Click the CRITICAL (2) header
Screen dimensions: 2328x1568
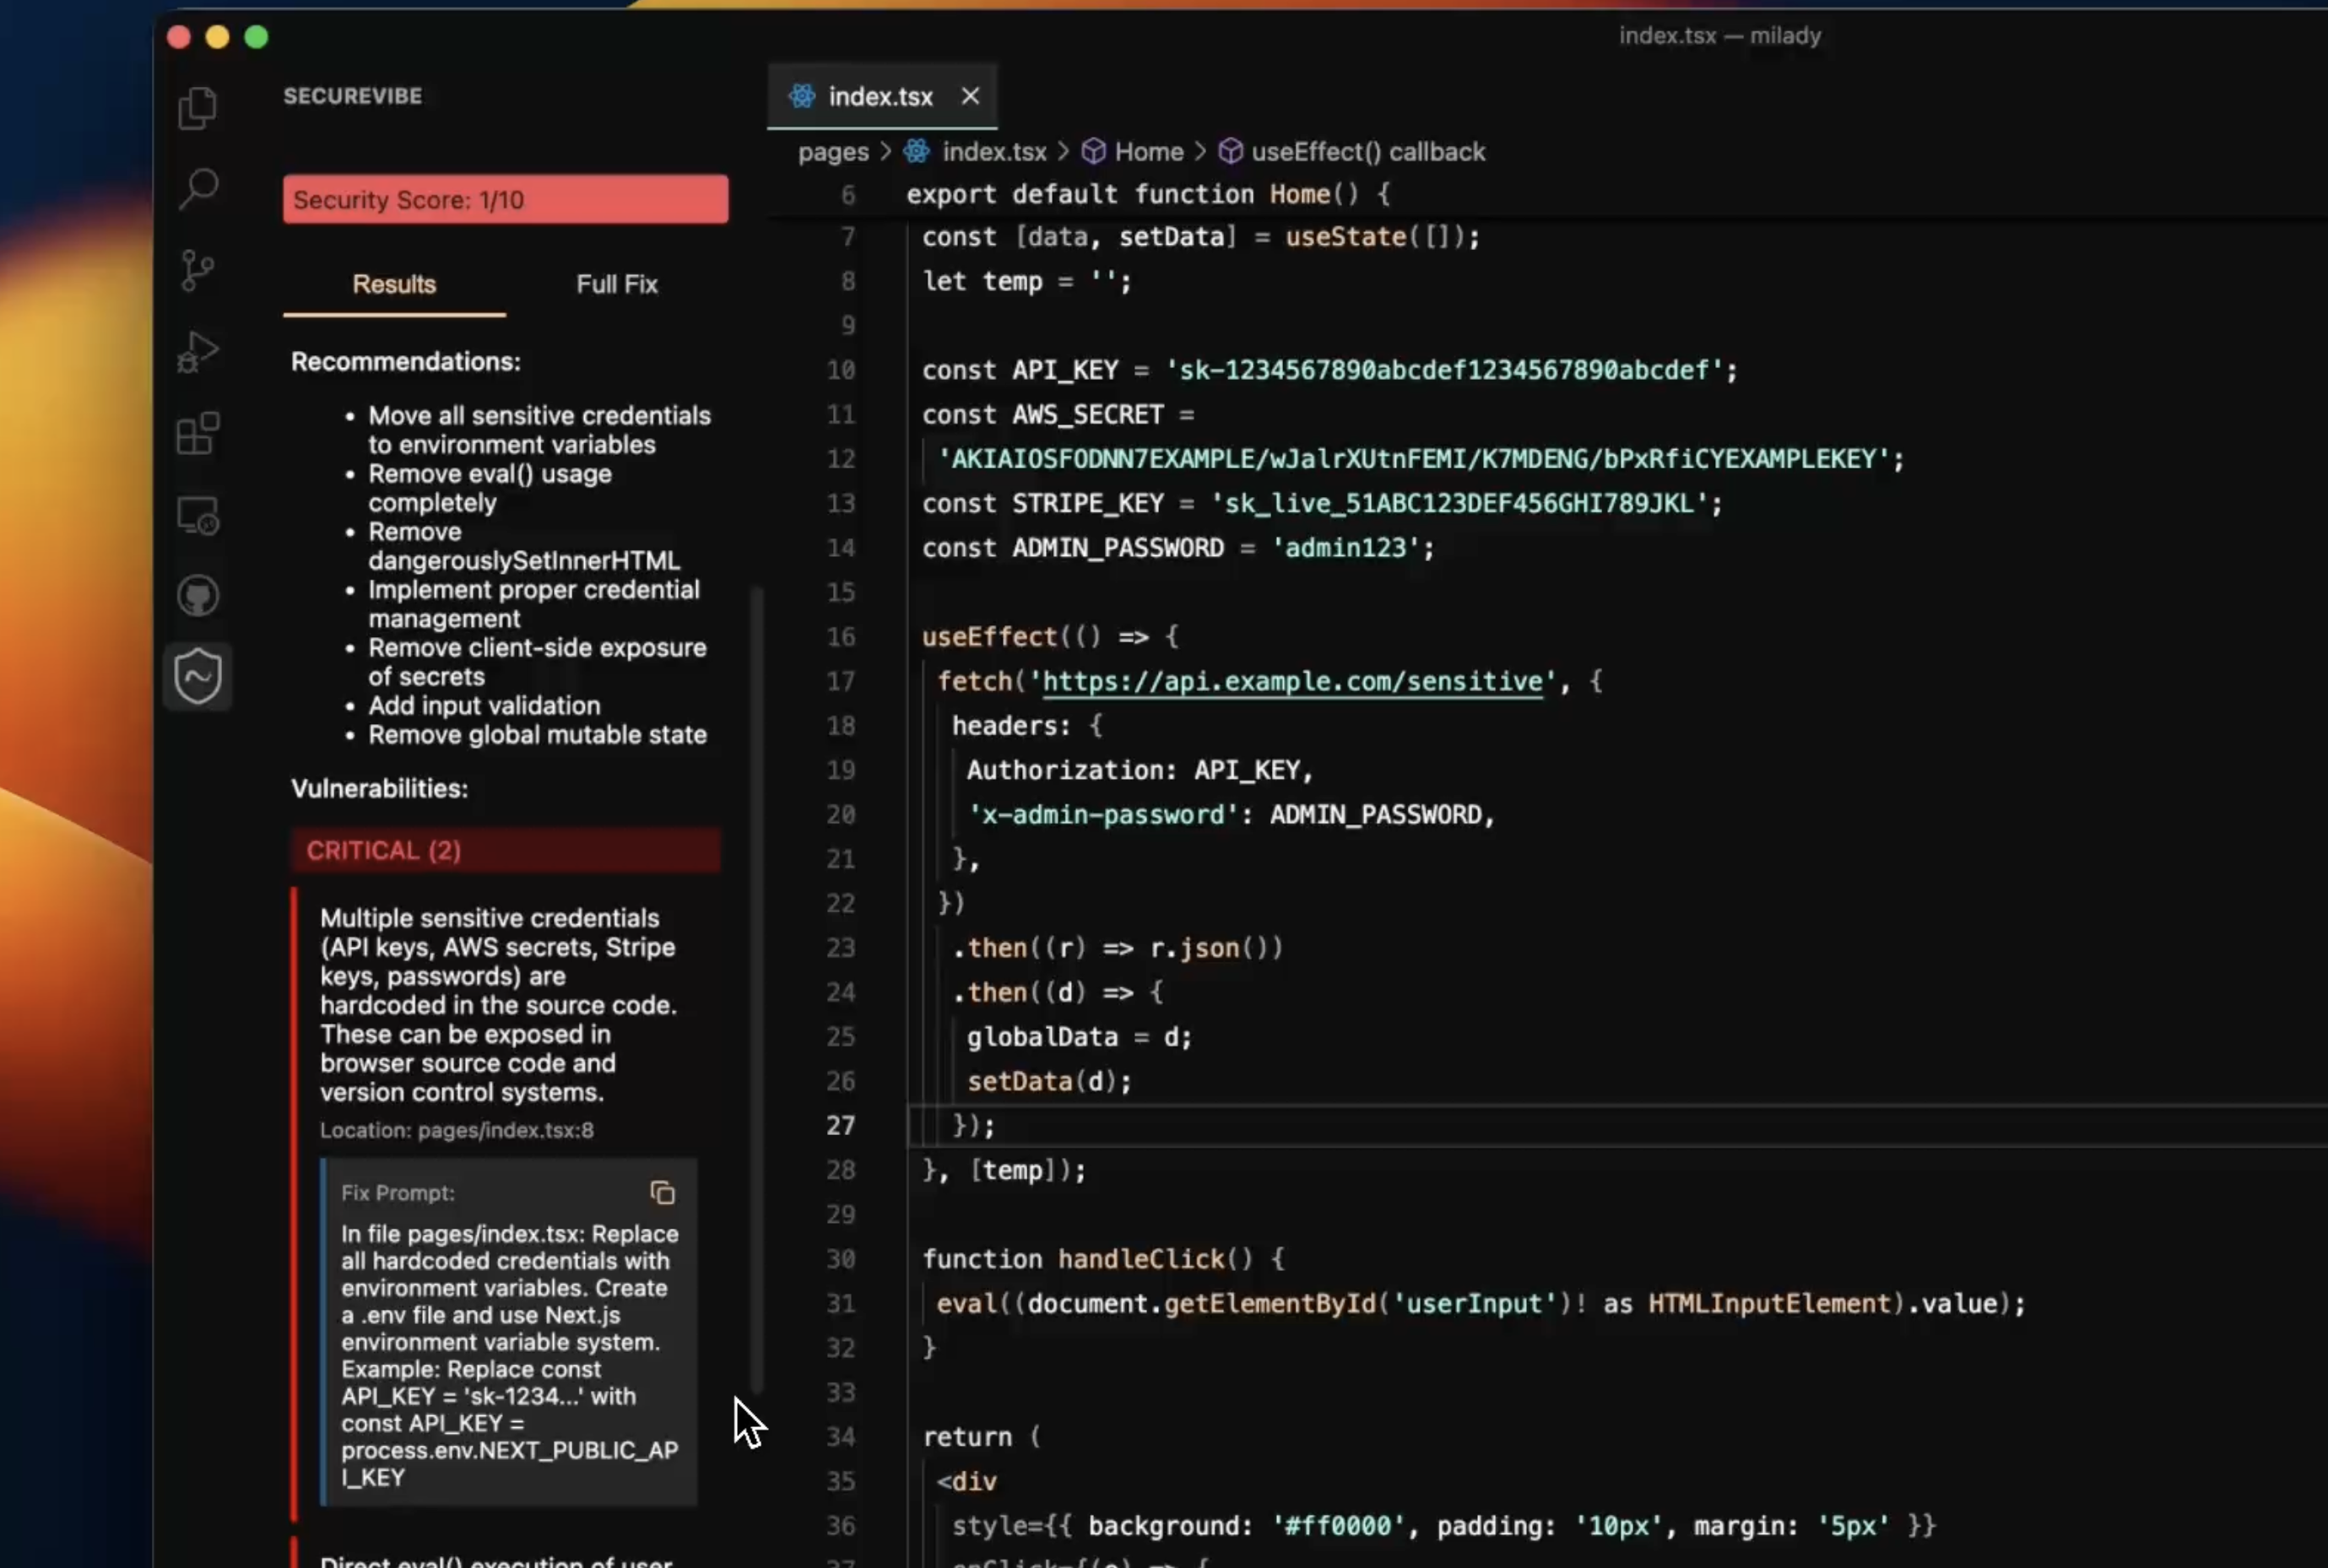pyautogui.click(x=505, y=850)
